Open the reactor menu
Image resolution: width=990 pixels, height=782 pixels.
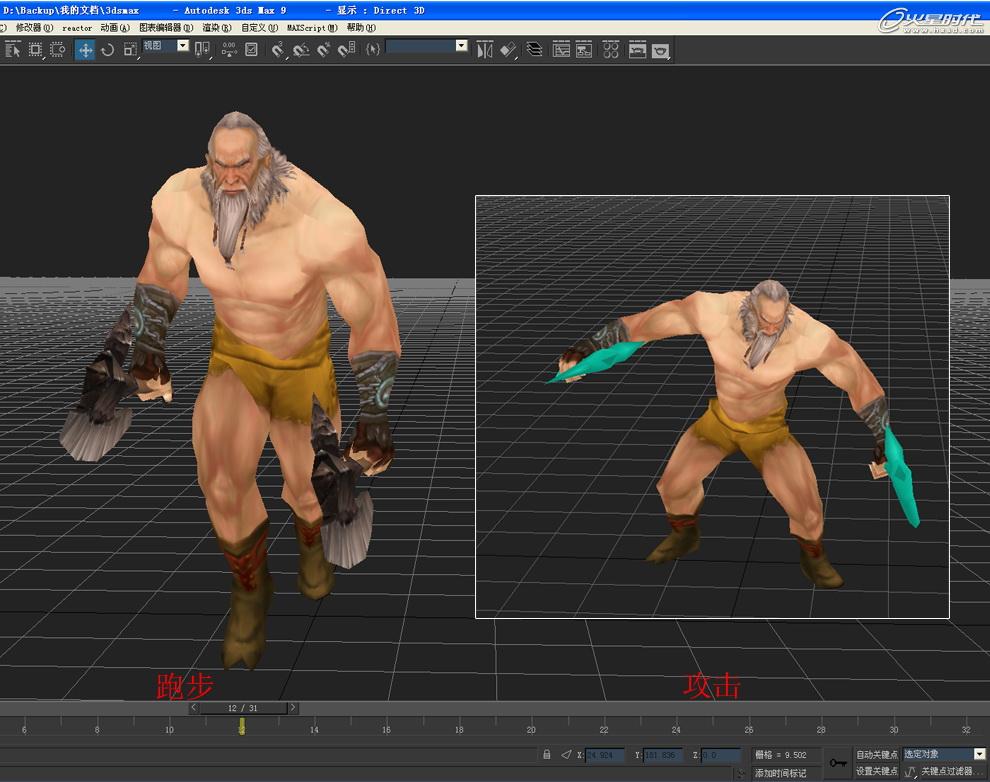pos(77,28)
